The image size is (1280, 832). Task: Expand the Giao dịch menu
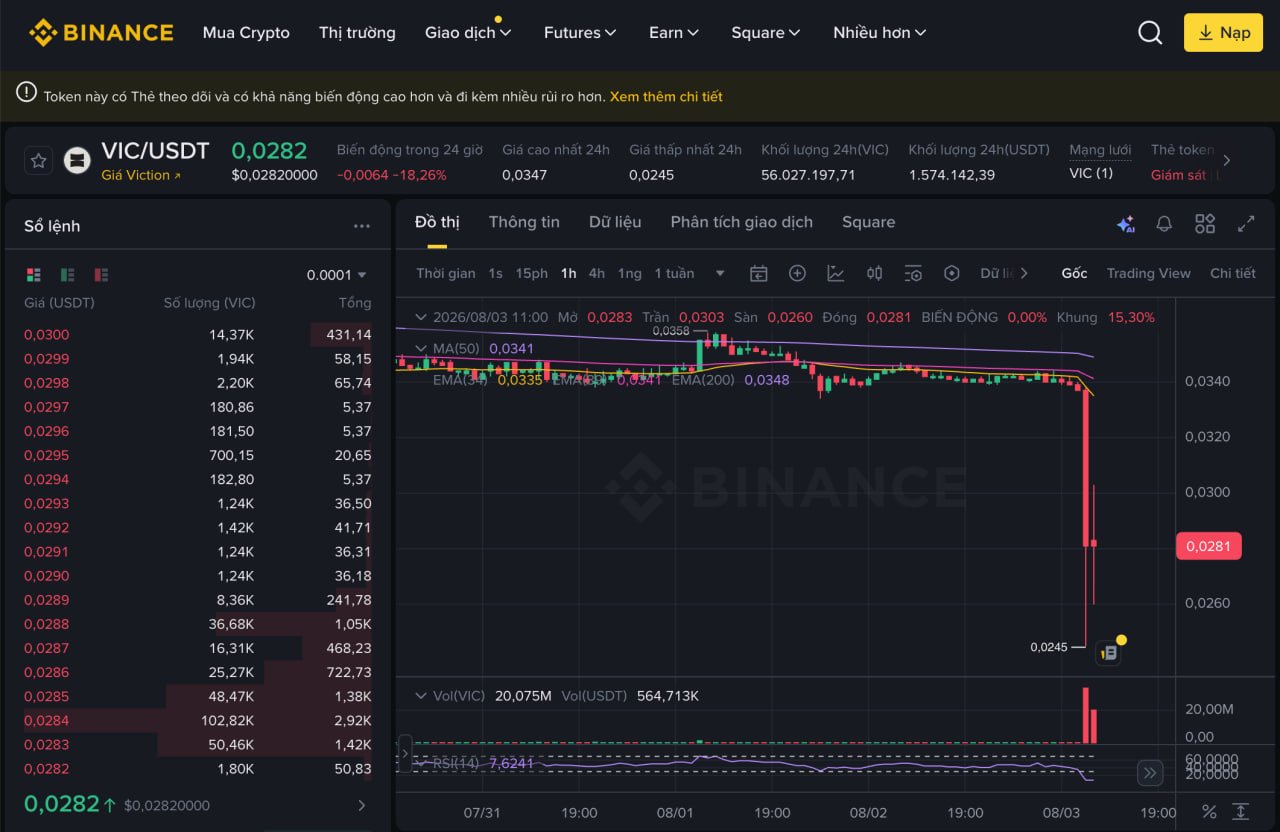[x=468, y=33]
